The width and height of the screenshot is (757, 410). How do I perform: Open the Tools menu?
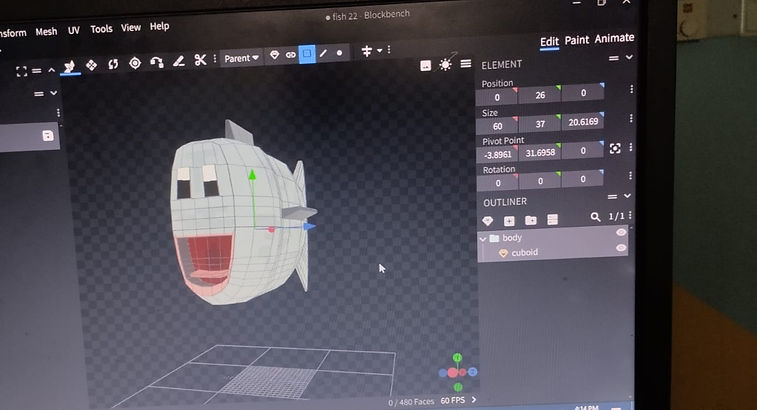[x=101, y=29]
